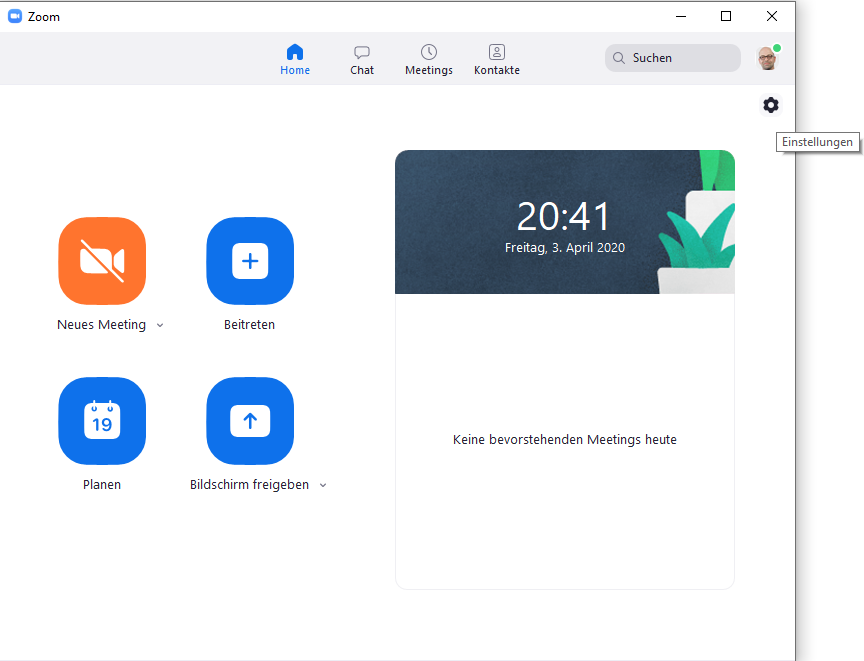
Task: Start a meeting with the orange Neues Meeting icon
Action: 102,261
